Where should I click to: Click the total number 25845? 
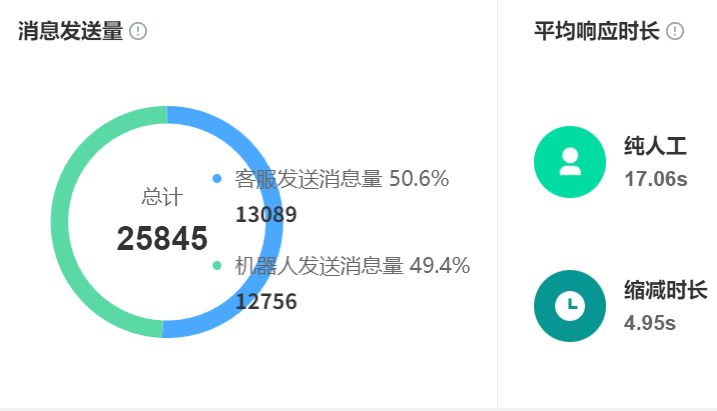pyautogui.click(x=162, y=239)
